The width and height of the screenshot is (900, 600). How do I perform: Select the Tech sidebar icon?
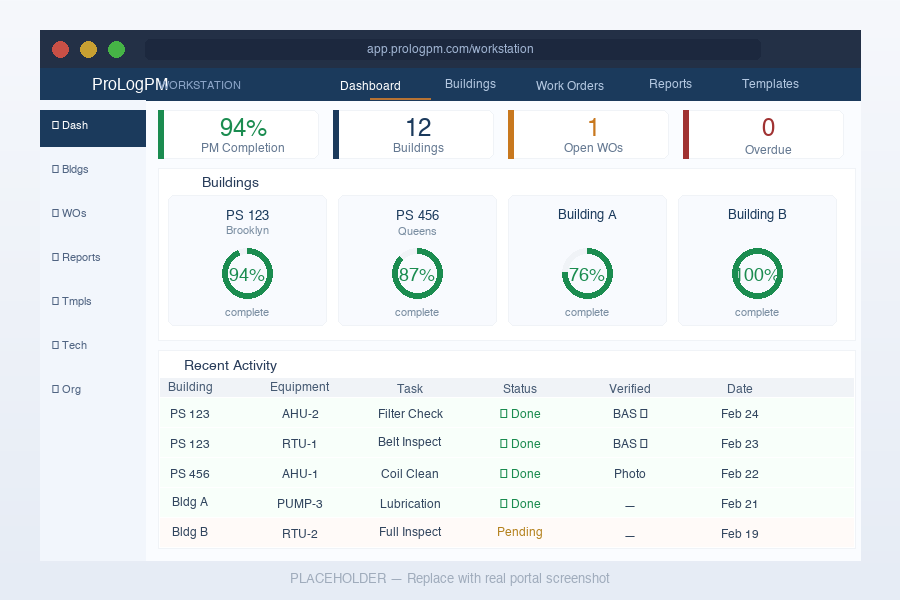(55, 345)
